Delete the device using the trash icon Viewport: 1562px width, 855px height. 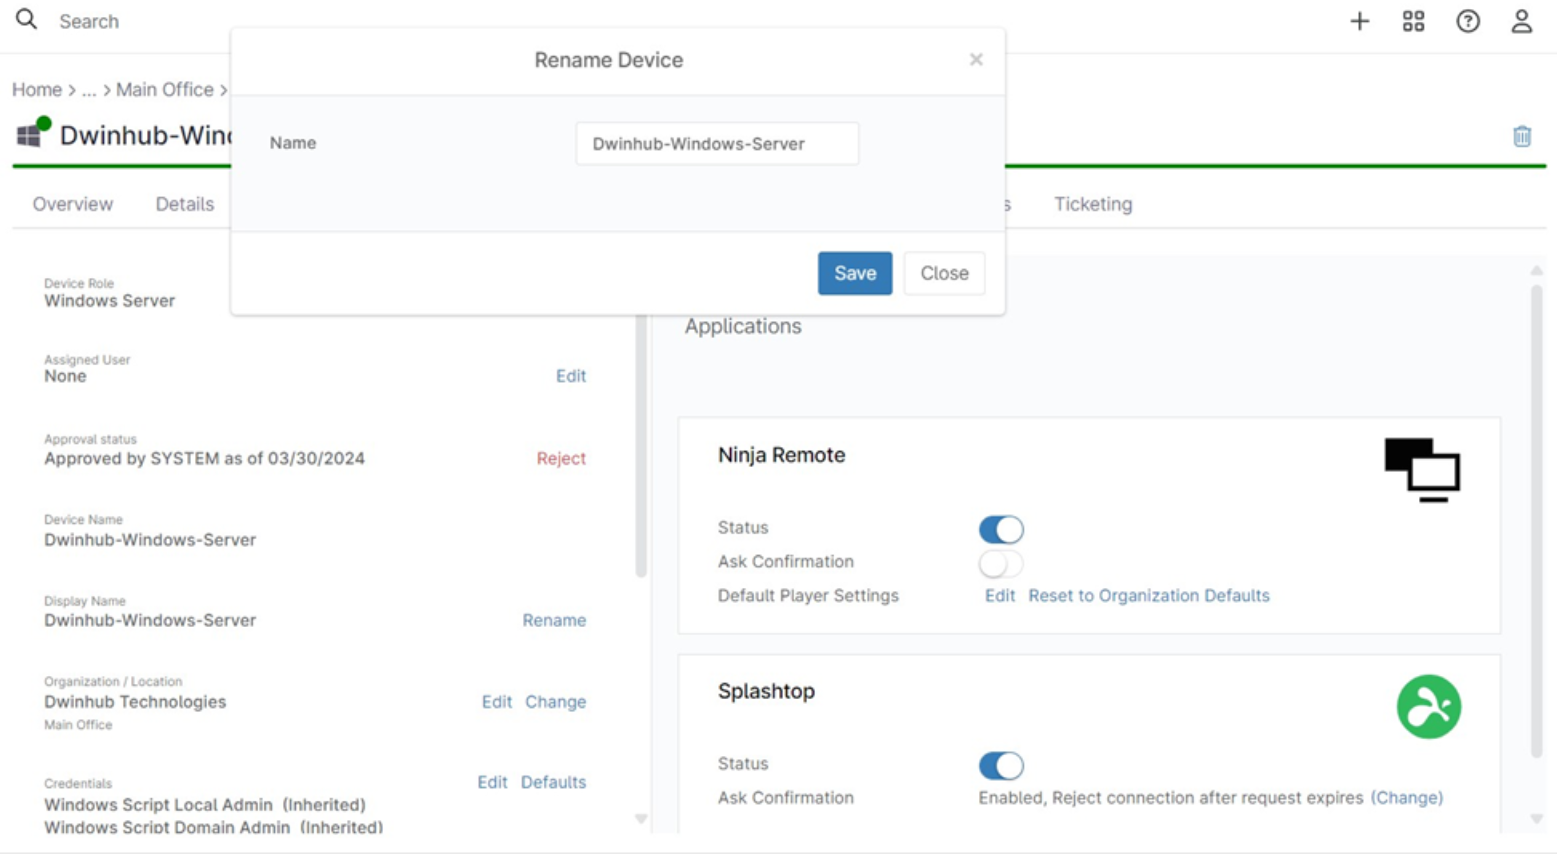click(1522, 136)
